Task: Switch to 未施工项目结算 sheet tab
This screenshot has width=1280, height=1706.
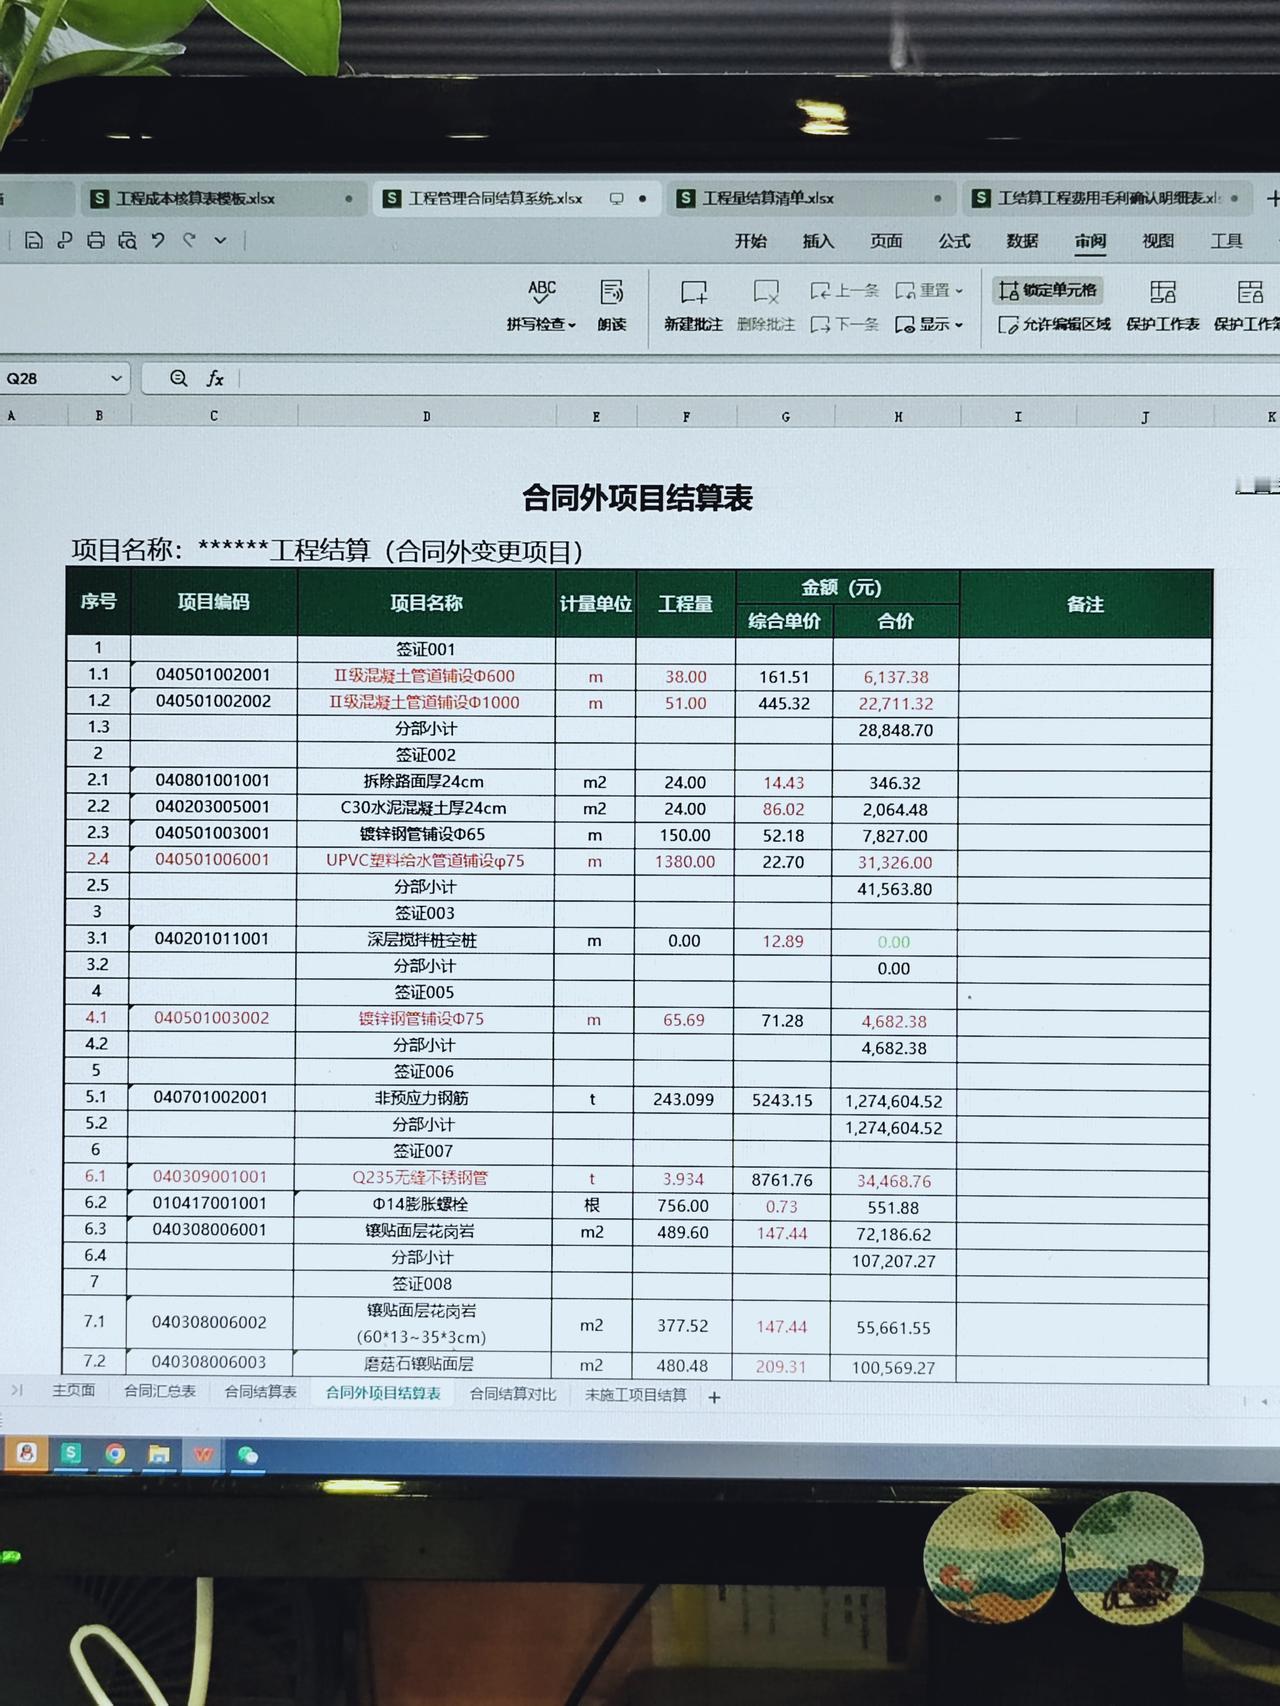Action: [x=636, y=1394]
